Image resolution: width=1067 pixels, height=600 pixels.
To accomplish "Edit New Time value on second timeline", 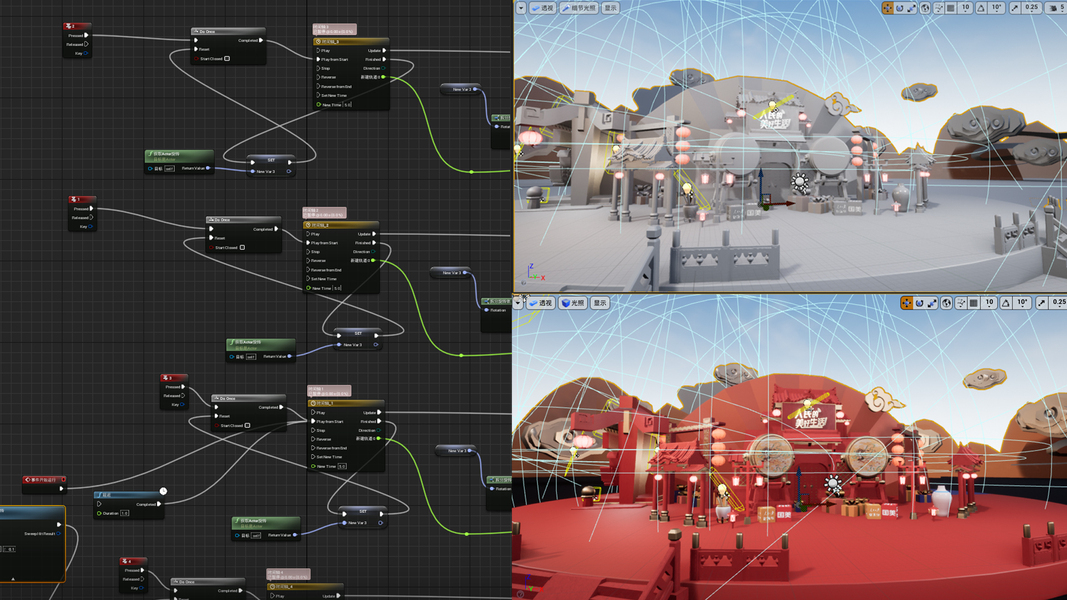I will (x=338, y=288).
